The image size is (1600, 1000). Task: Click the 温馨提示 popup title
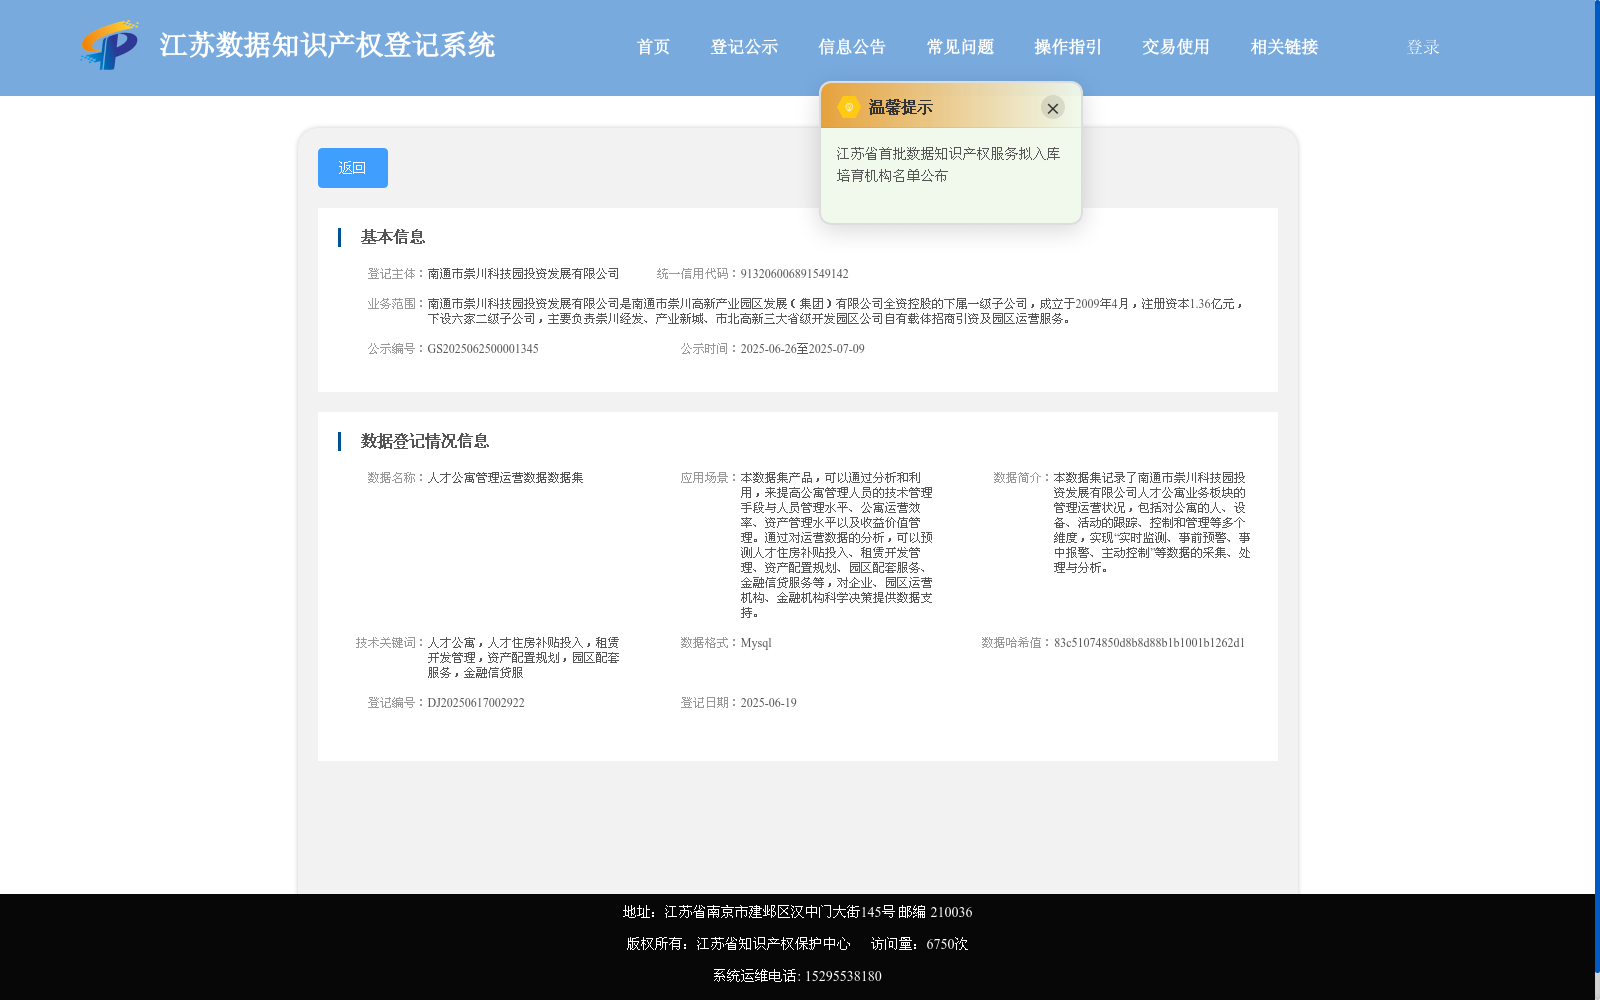900,107
